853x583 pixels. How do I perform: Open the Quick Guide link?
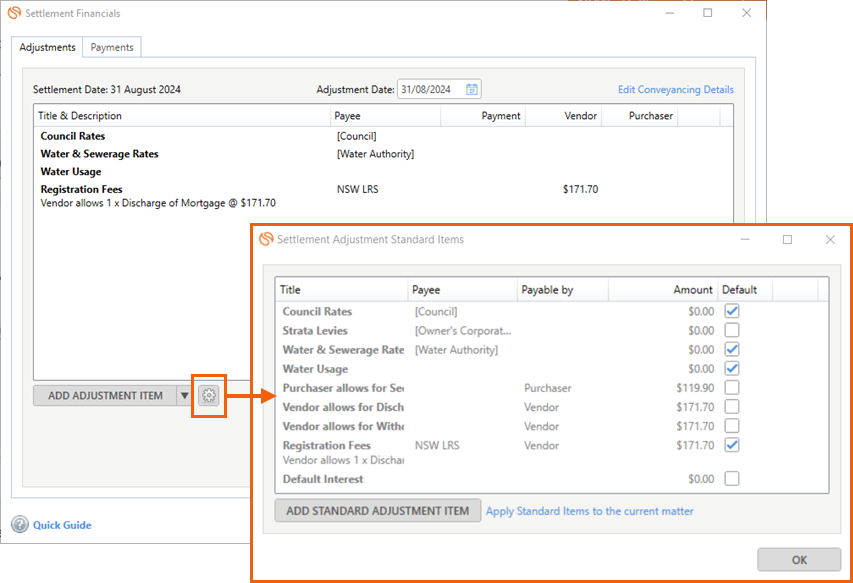click(x=62, y=525)
